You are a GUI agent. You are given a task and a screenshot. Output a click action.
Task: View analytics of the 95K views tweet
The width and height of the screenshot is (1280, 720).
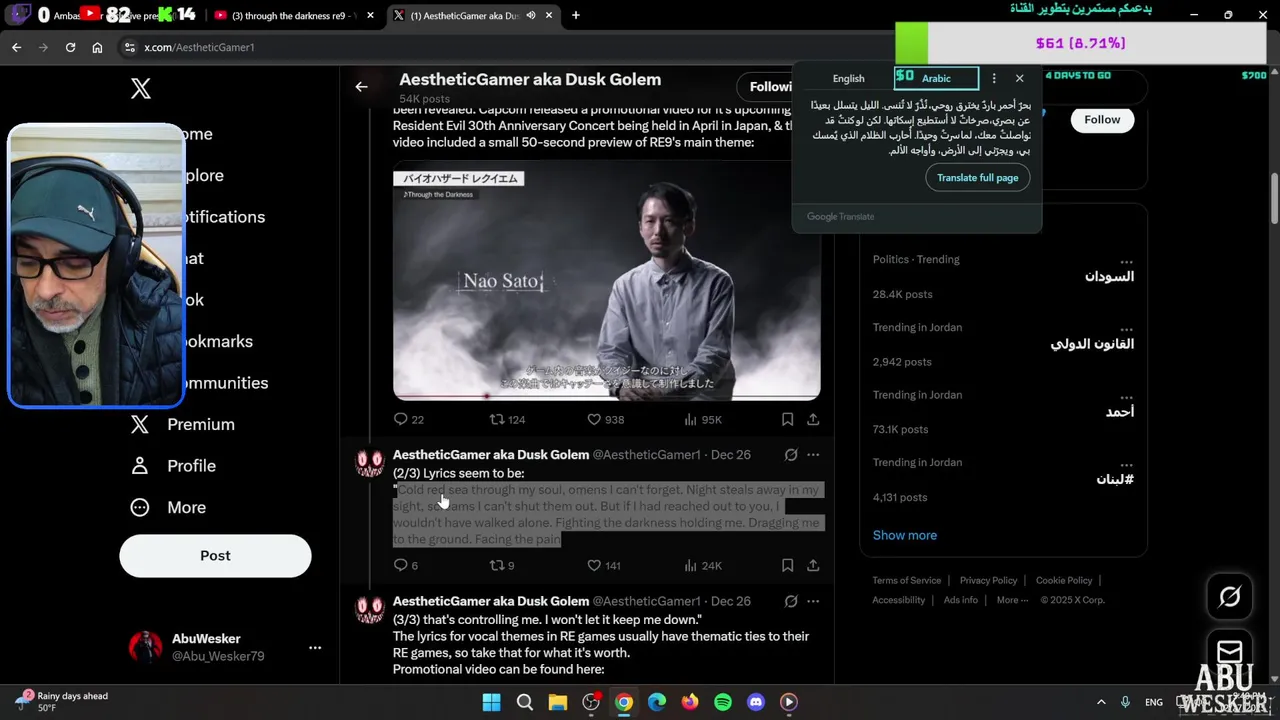[691, 419]
